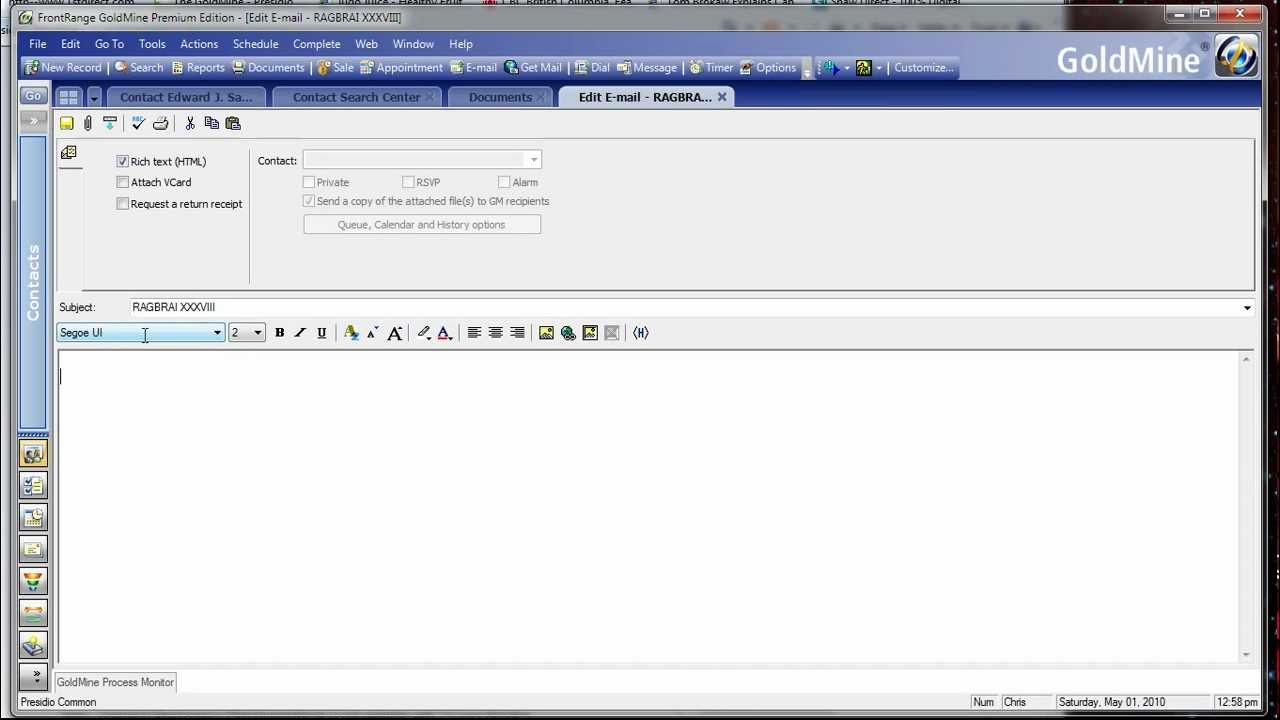Click the recipients panel icon
The height and width of the screenshot is (720, 1280).
tap(69, 153)
